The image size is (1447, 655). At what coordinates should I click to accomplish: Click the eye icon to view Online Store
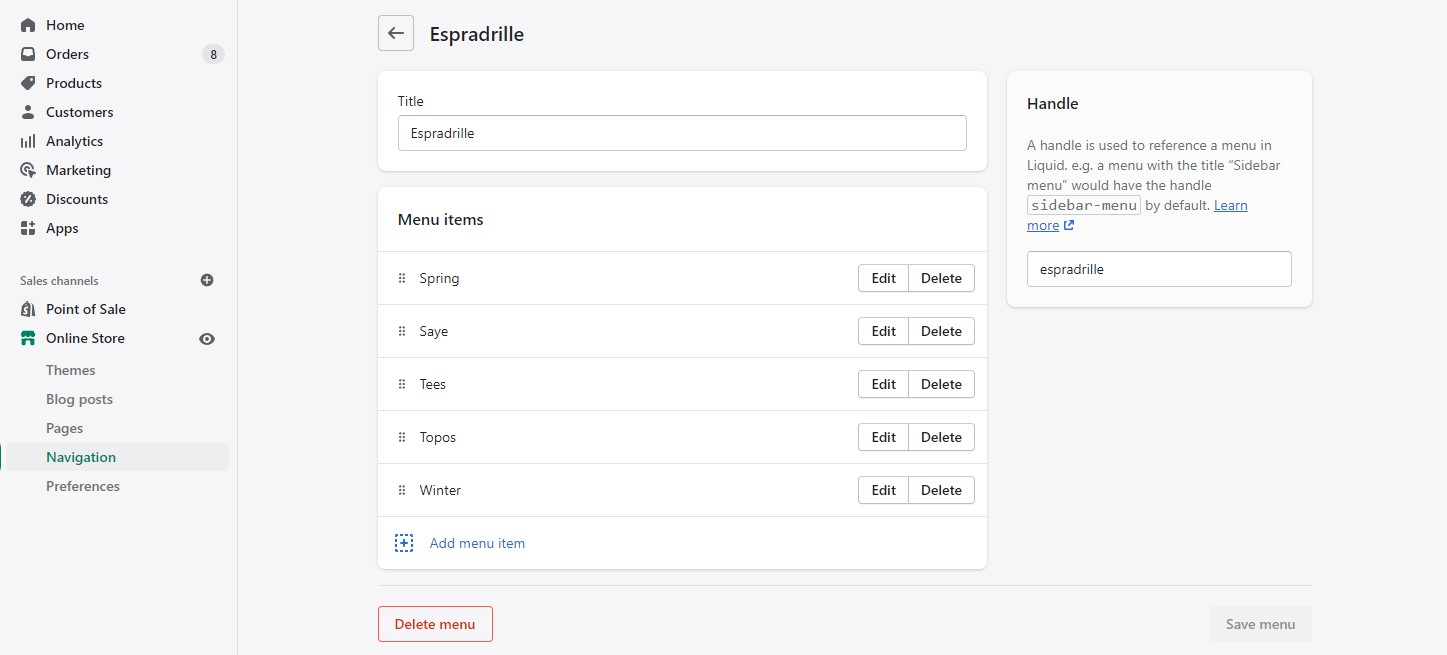(207, 339)
